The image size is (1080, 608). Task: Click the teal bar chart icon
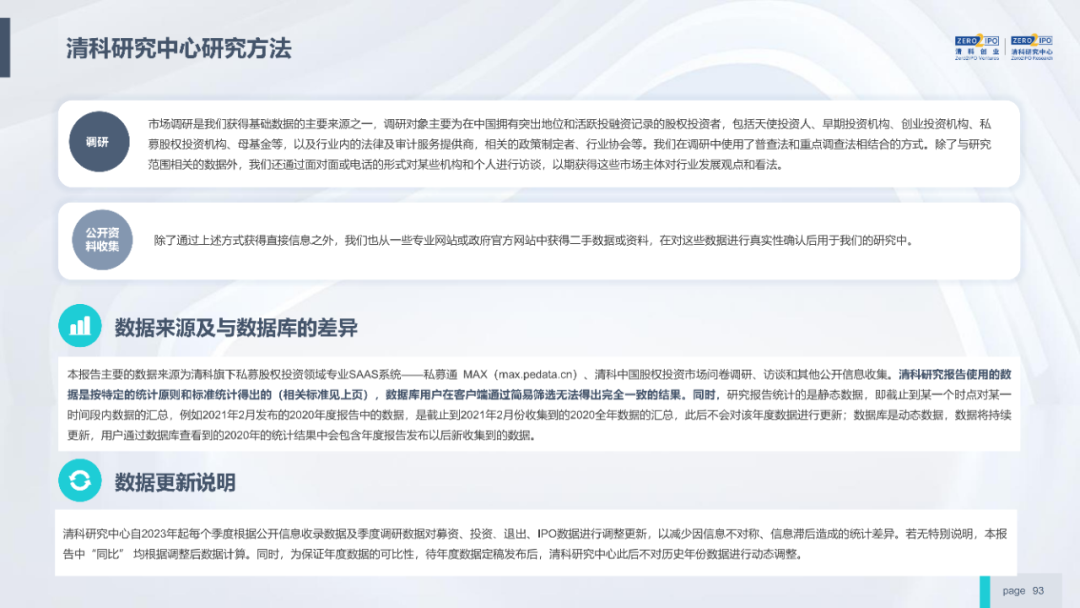coord(80,326)
